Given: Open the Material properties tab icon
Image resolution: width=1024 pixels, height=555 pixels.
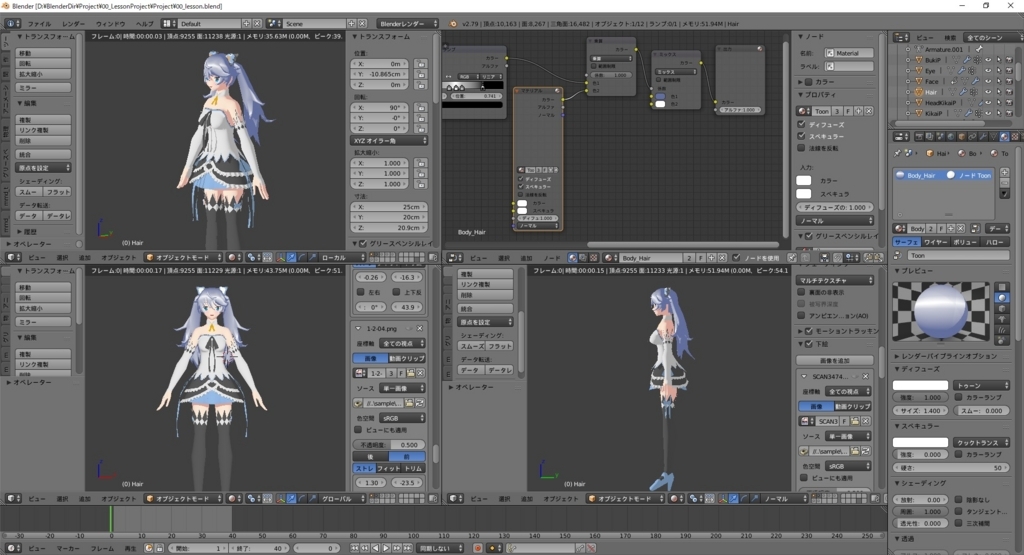Looking at the screenshot, I should pyautogui.click(x=1004, y=136).
